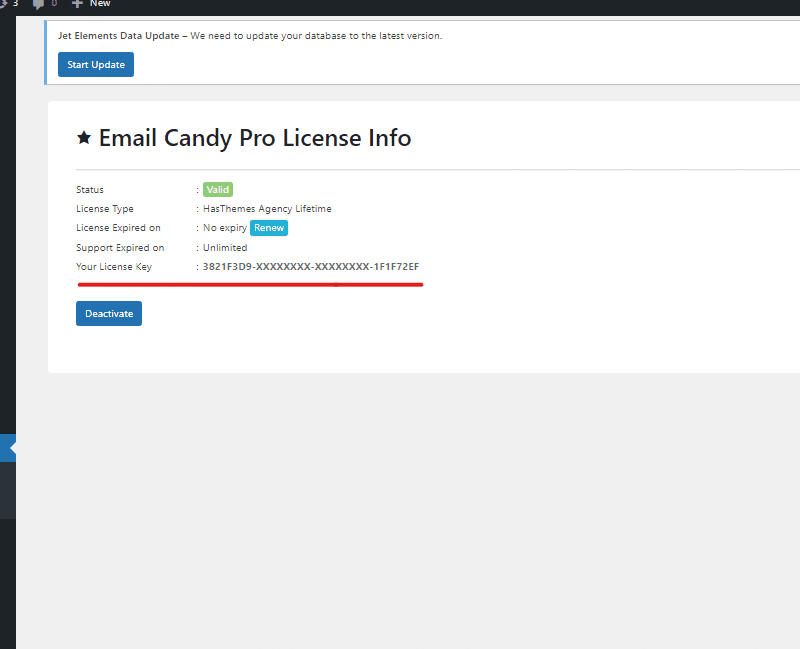Click the No expiry value
800x649 pixels.
pos(225,228)
